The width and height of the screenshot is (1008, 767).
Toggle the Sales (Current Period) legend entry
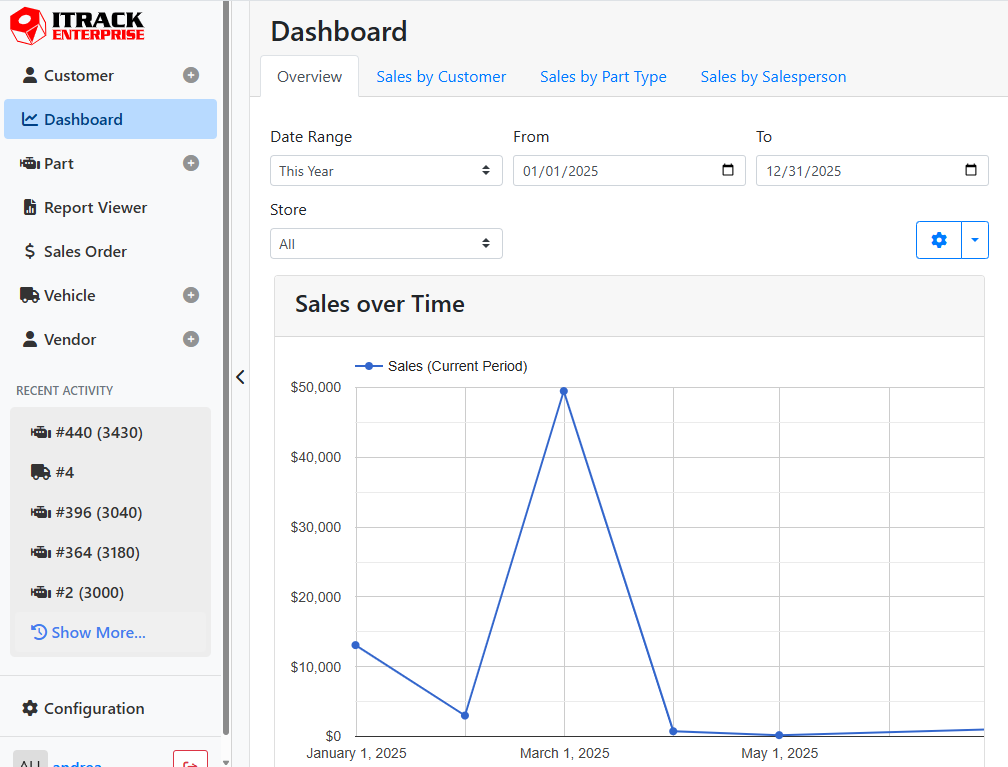(443, 366)
